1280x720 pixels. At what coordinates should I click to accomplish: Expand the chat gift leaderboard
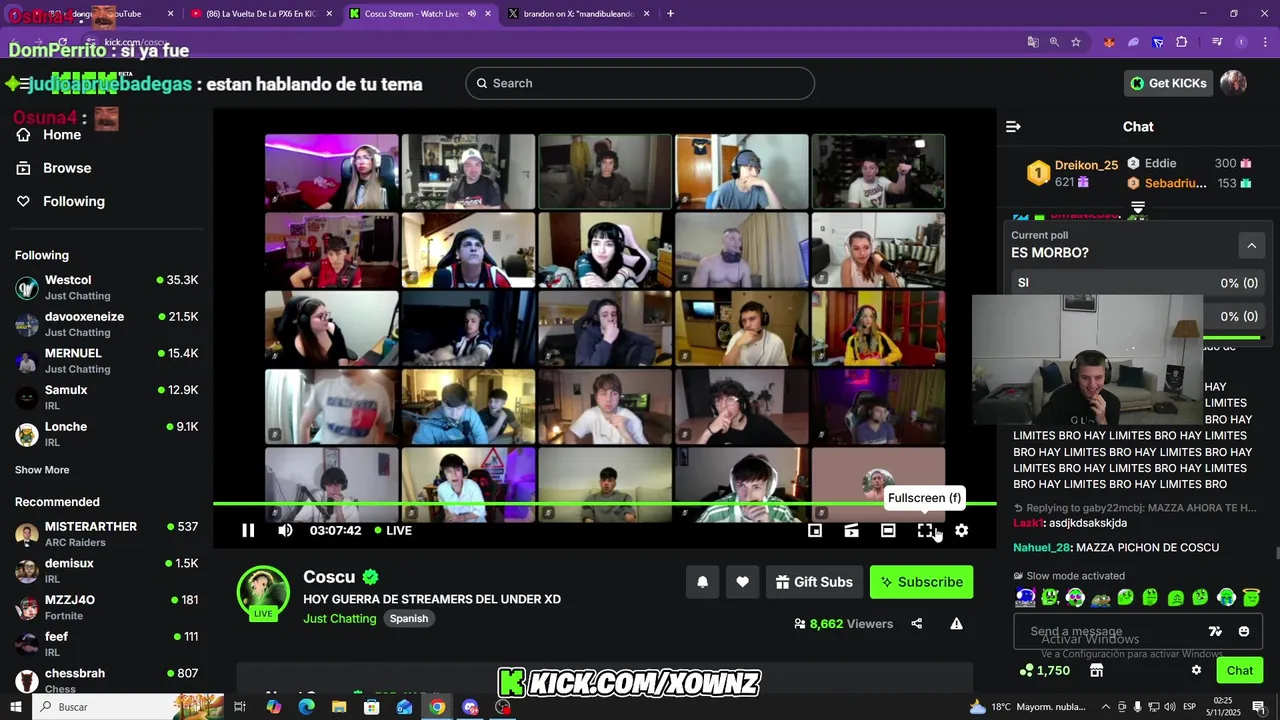tap(1138, 207)
